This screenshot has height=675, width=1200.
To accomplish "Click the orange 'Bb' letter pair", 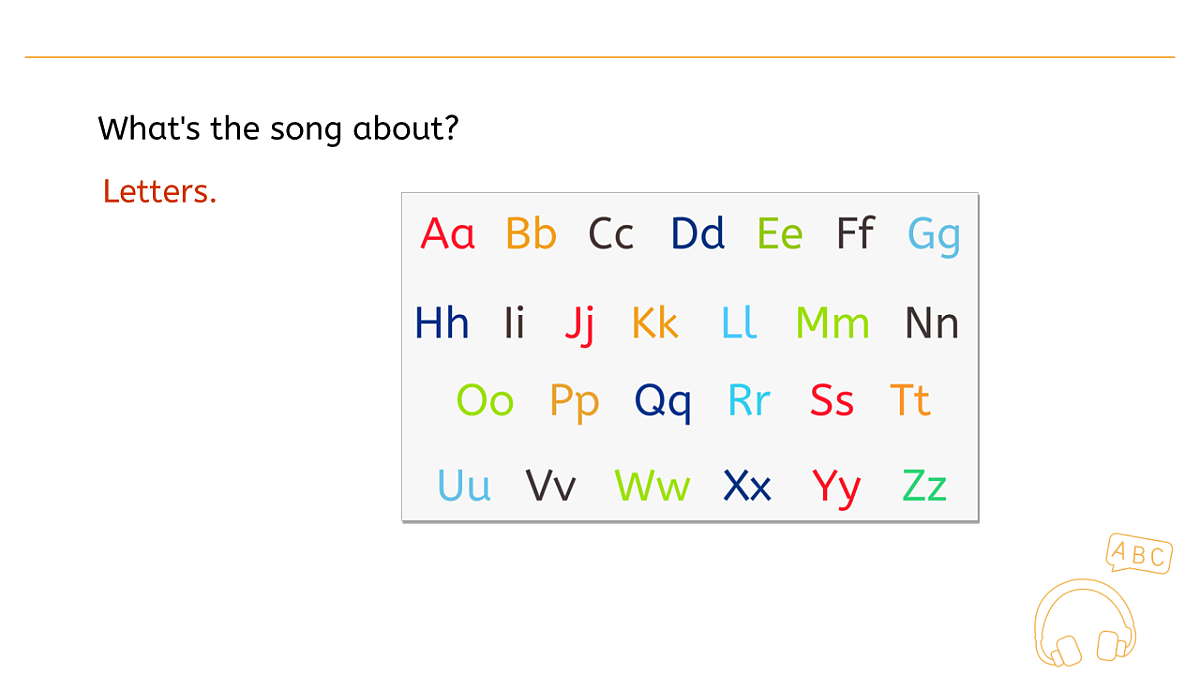I will [x=530, y=234].
